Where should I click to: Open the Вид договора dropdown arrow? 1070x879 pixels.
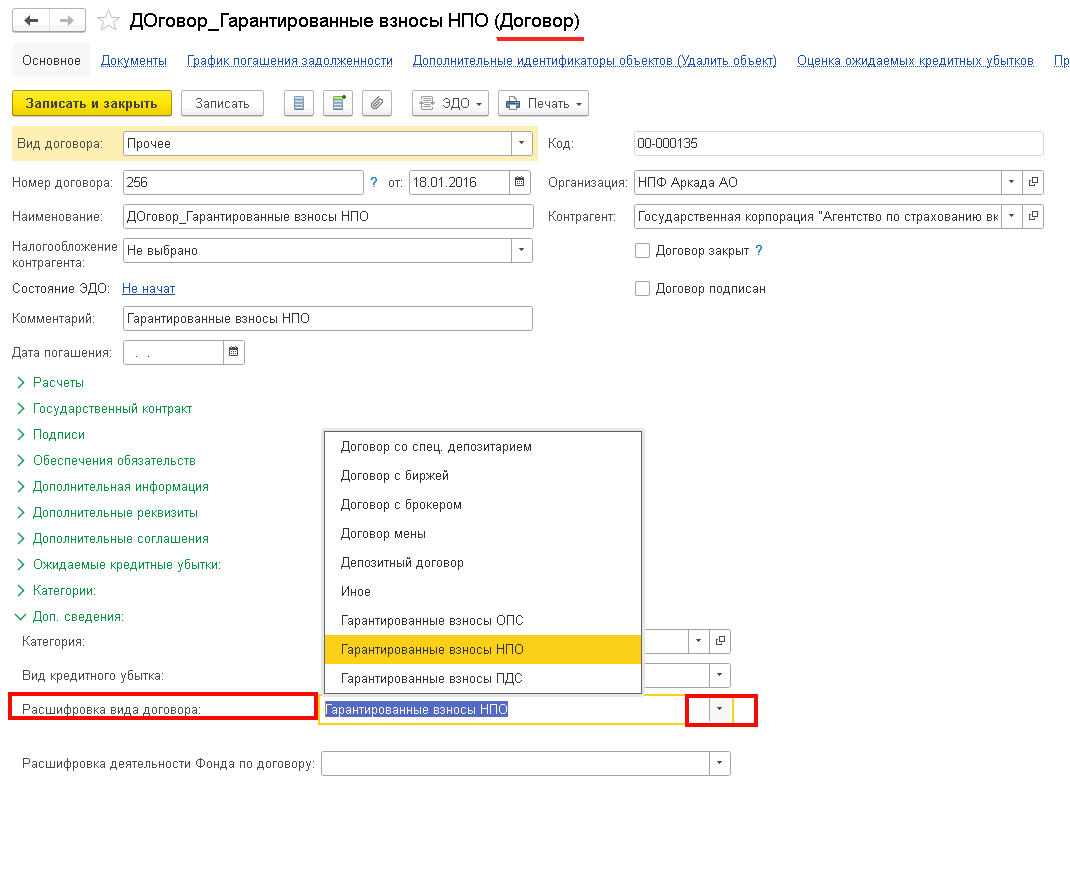pyautogui.click(x=521, y=144)
